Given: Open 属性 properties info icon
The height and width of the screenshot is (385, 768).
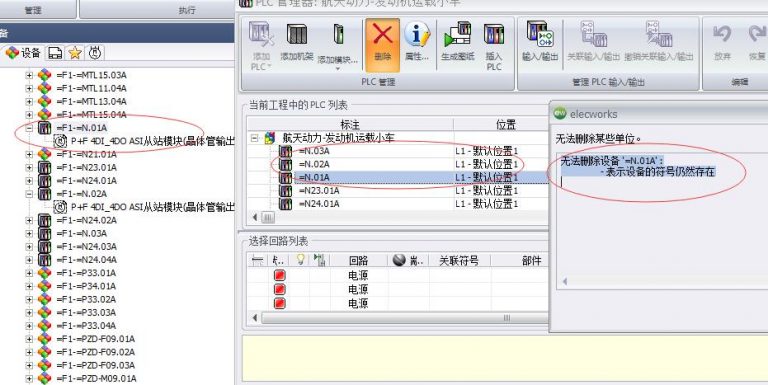Looking at the screenshot, I should point(417,42).
